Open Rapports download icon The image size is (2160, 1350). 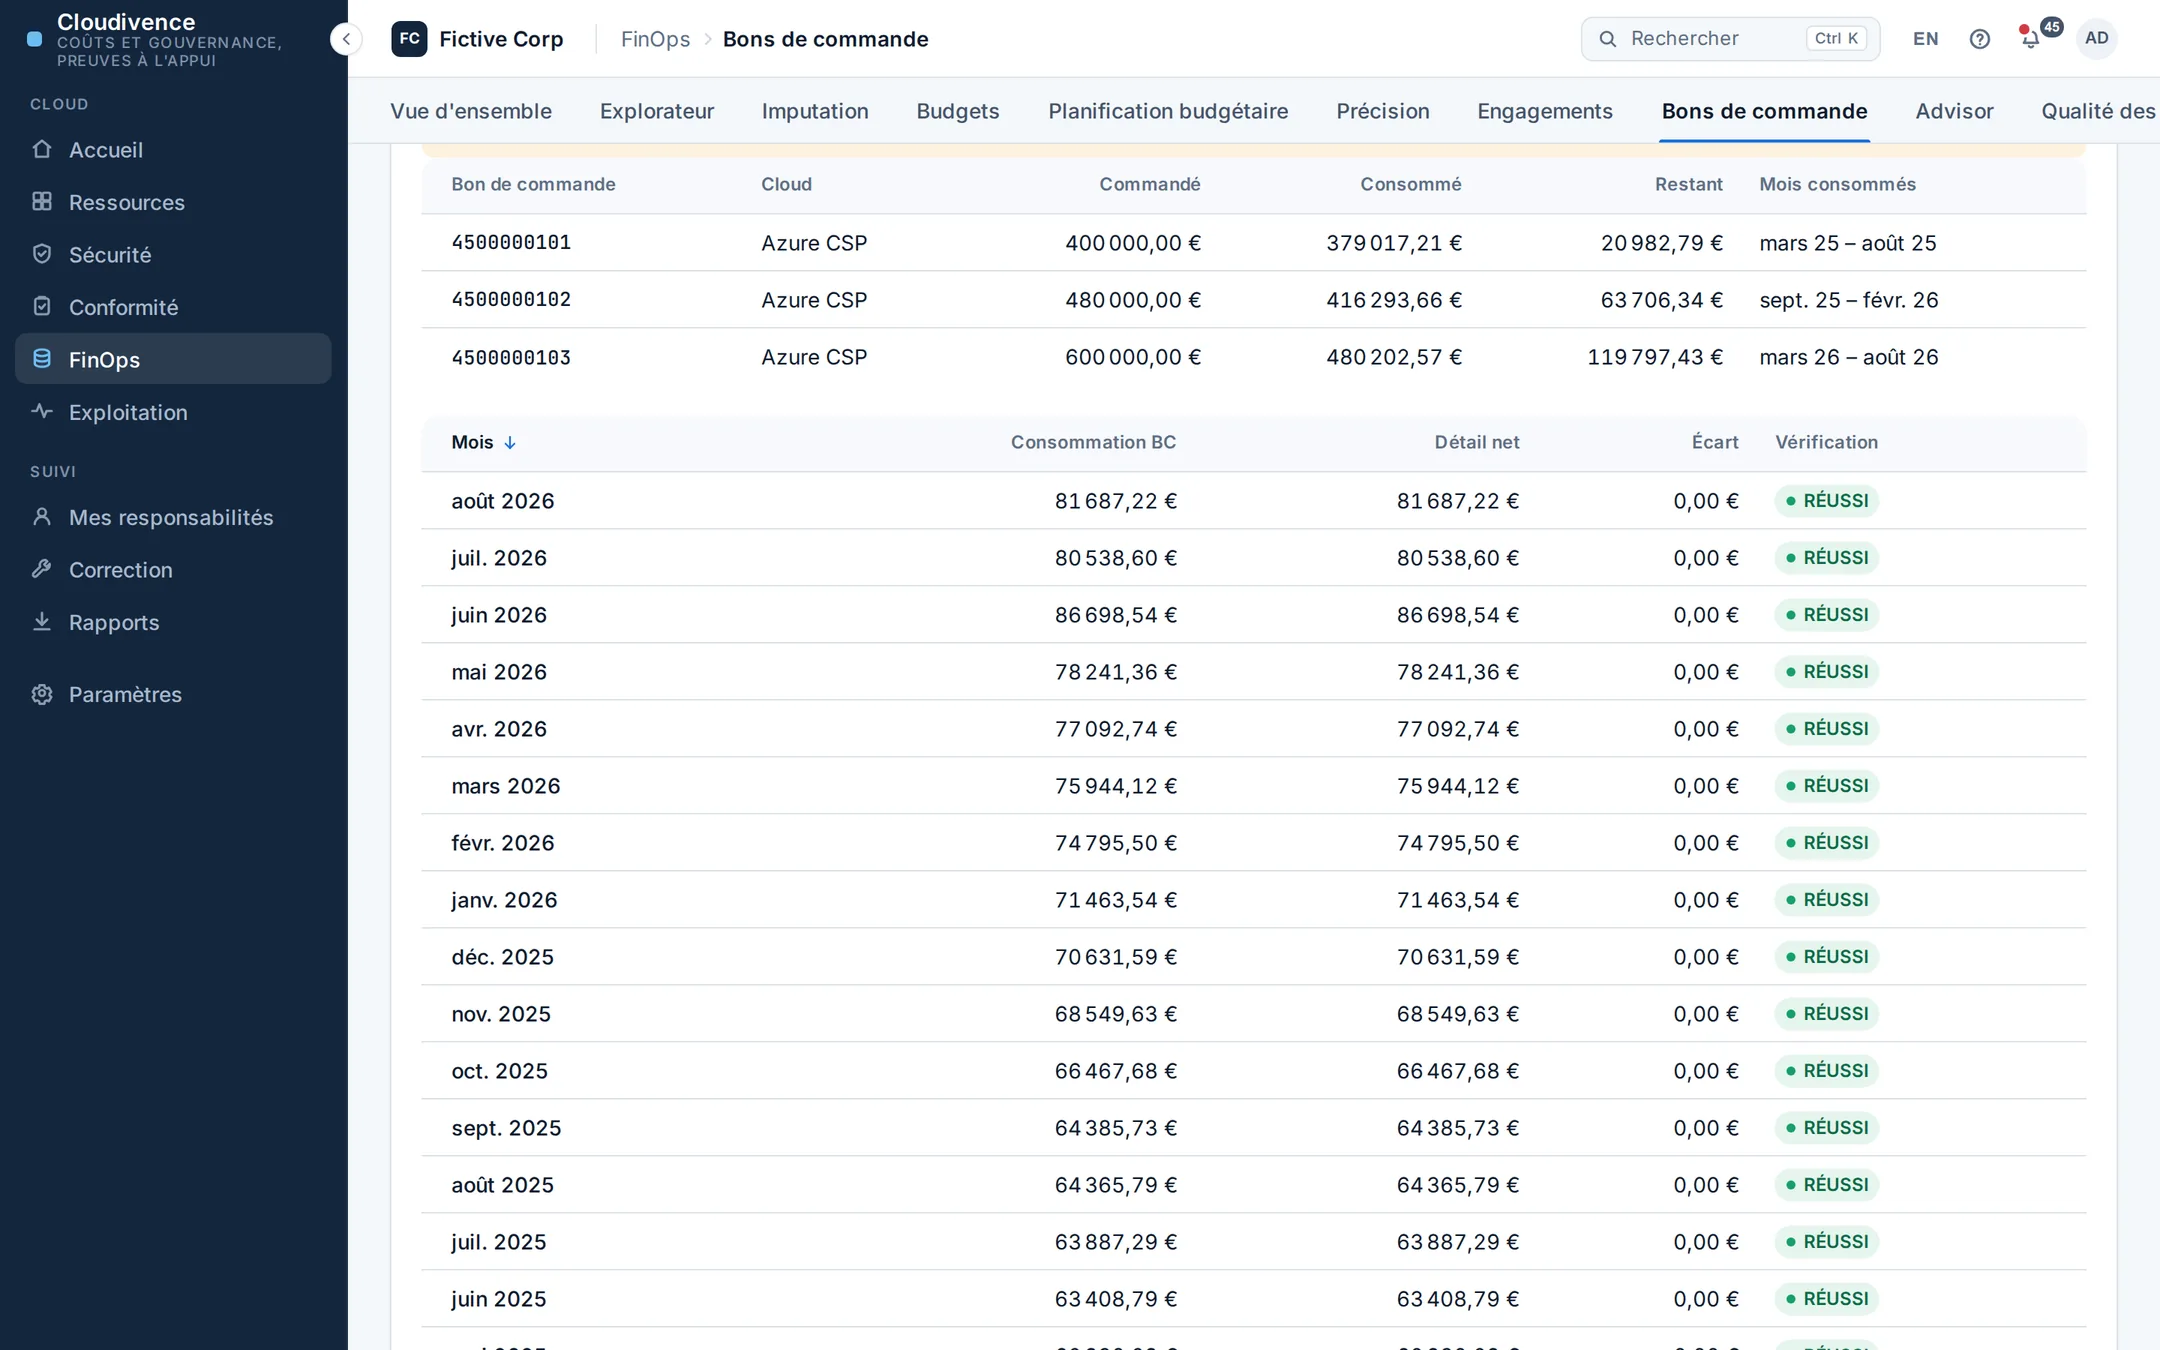[x=42, y=622]
